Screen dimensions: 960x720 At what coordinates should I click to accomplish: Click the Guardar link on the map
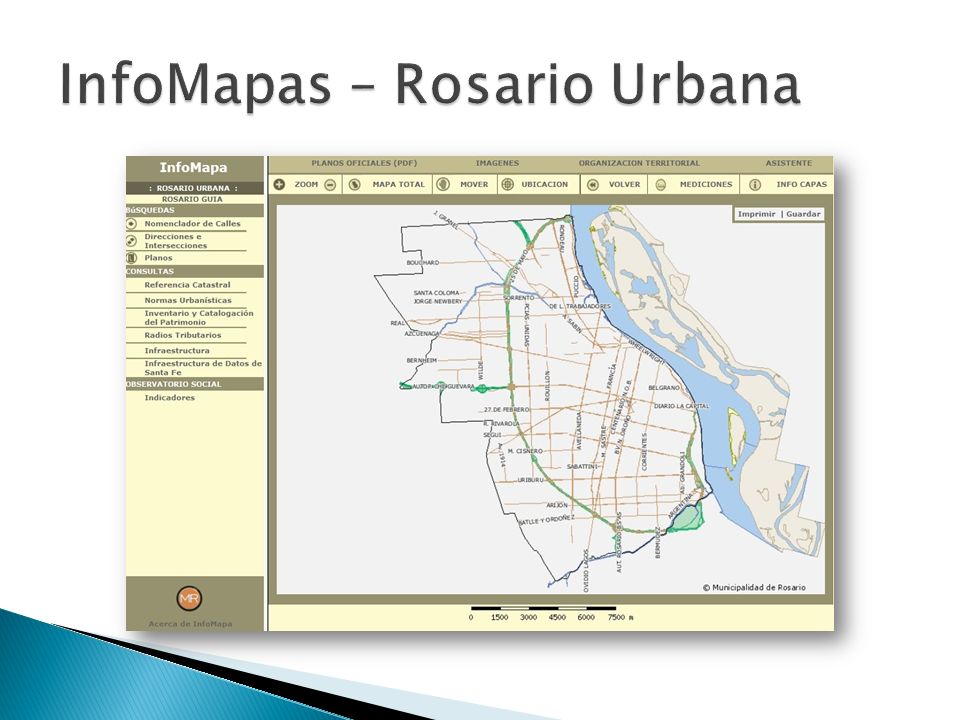click(x=803, y=214)
